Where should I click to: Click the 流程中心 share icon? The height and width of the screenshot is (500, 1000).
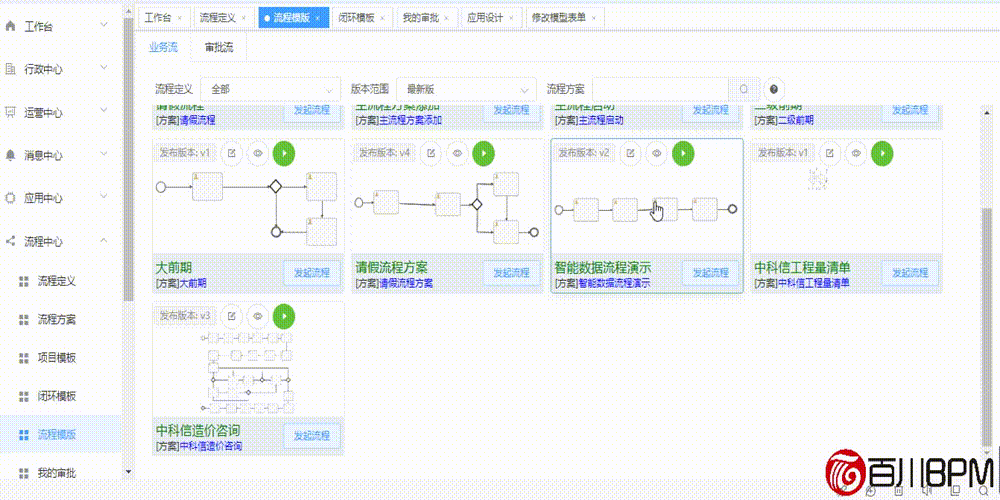coord(10,241)
